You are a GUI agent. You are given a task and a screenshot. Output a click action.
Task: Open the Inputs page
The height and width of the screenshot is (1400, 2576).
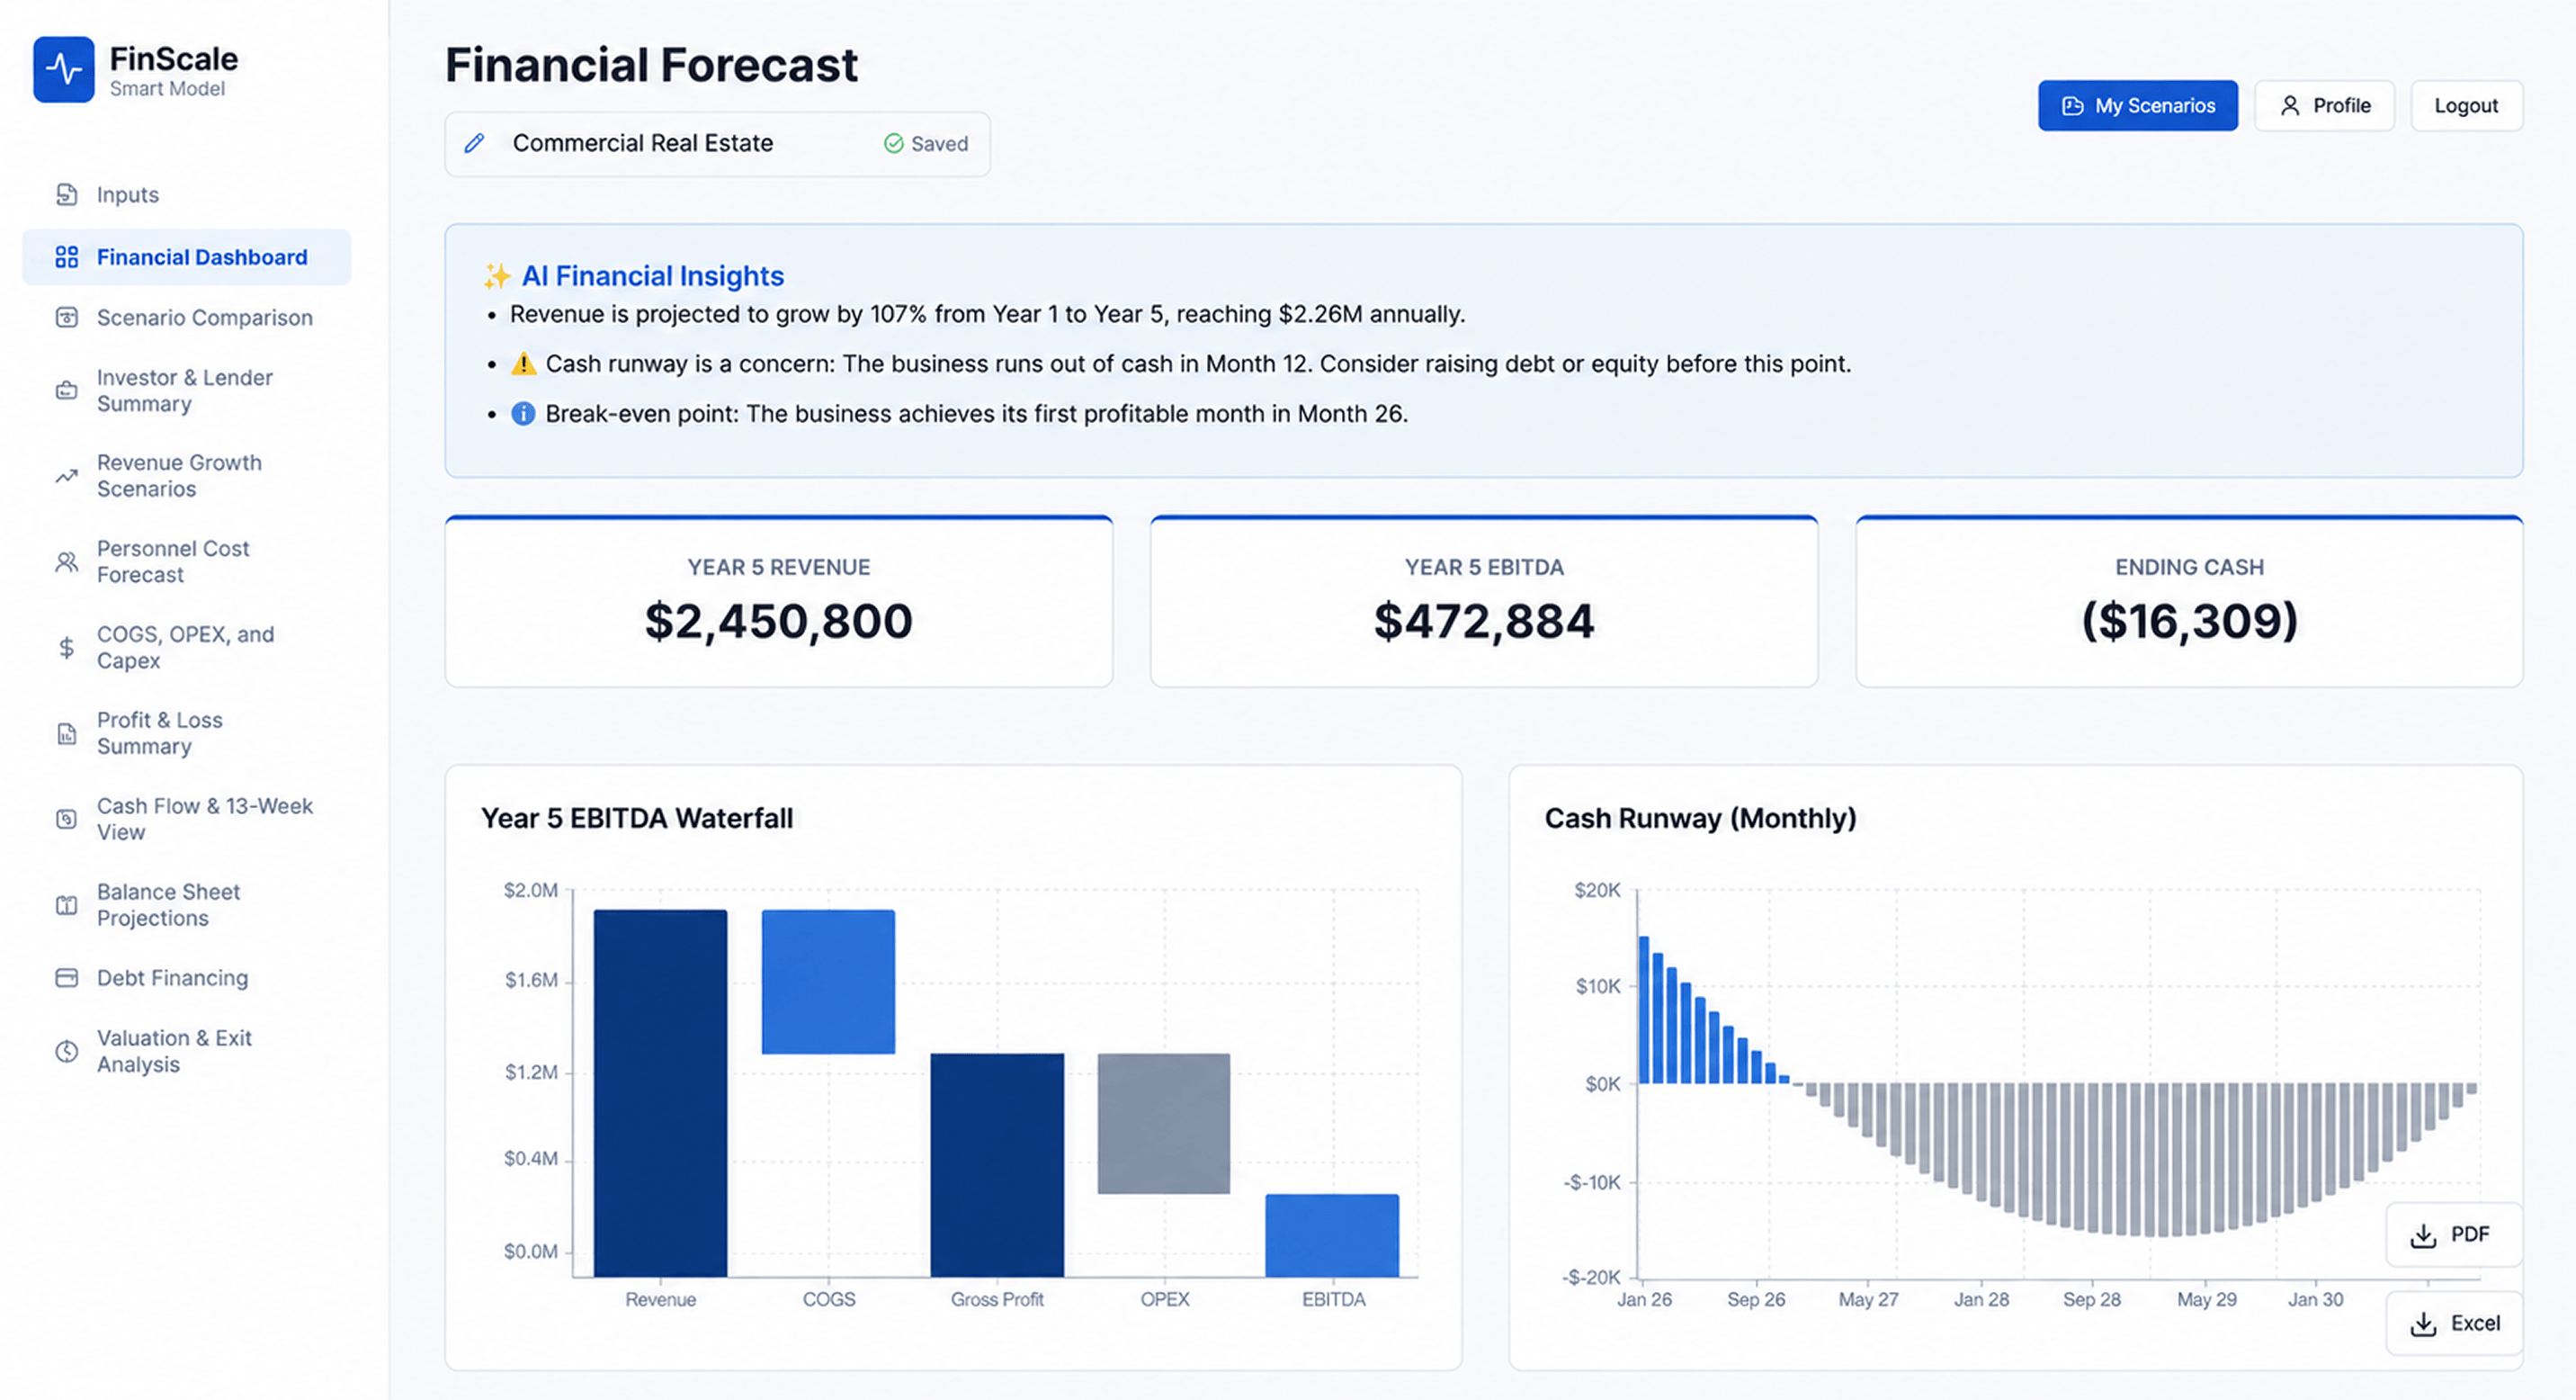(186, 194)
